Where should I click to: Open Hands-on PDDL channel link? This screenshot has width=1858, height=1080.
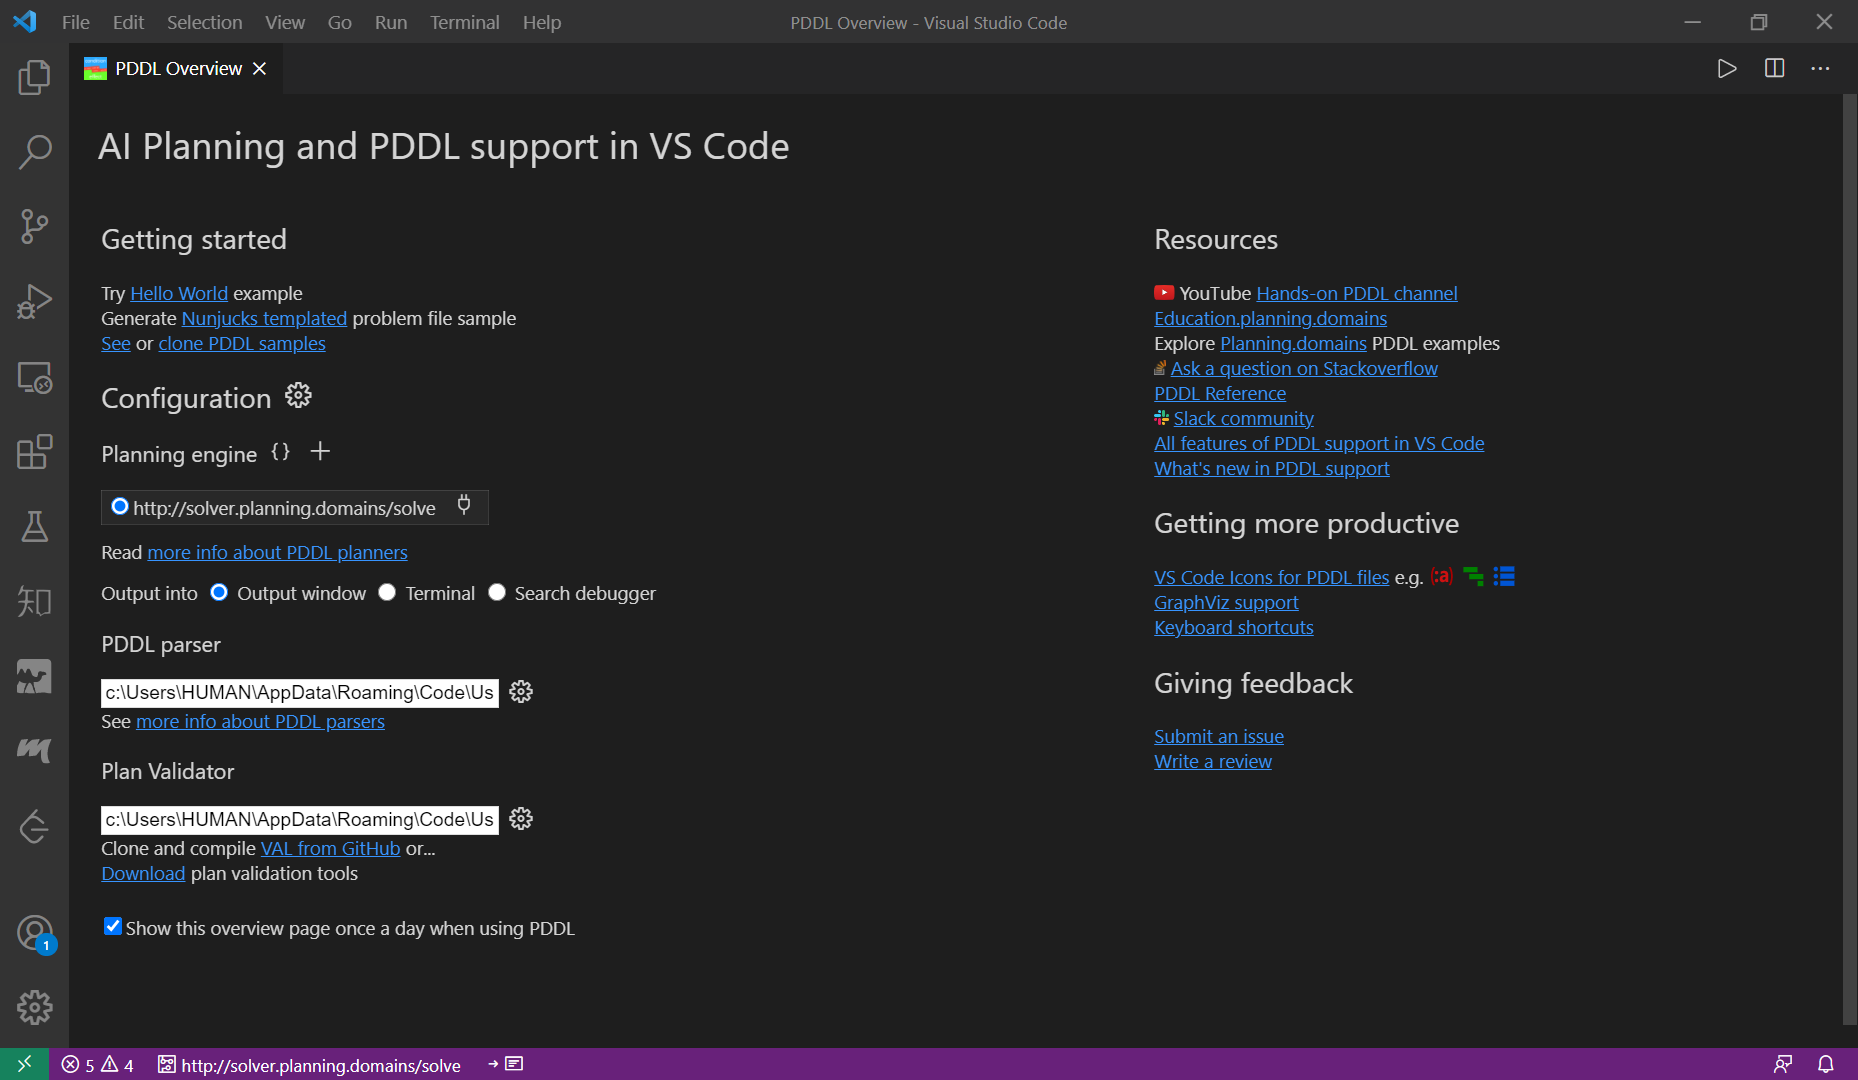click(1357, 293)
